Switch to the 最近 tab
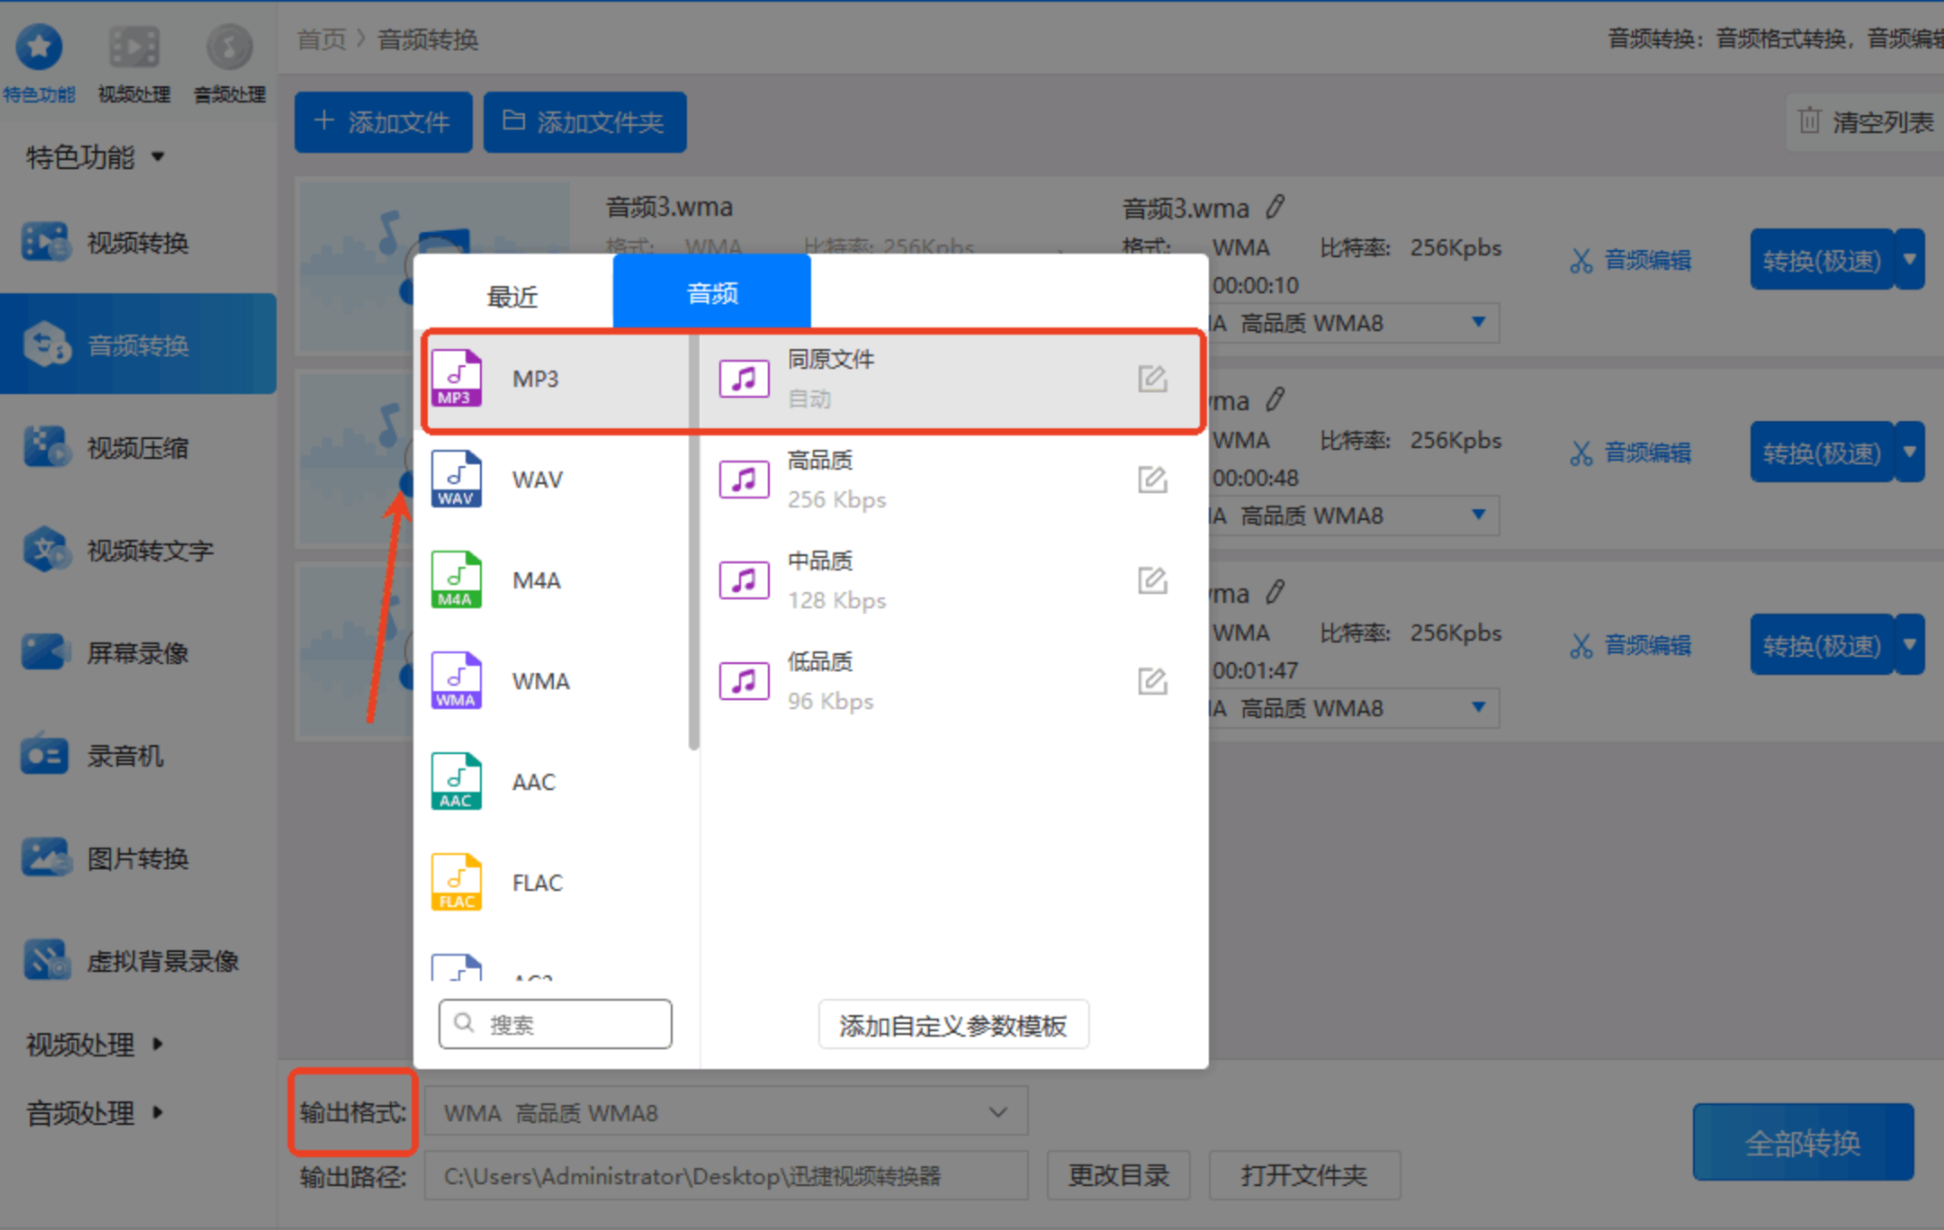This screenshot has height=1230, width=1944. point(513,296)
